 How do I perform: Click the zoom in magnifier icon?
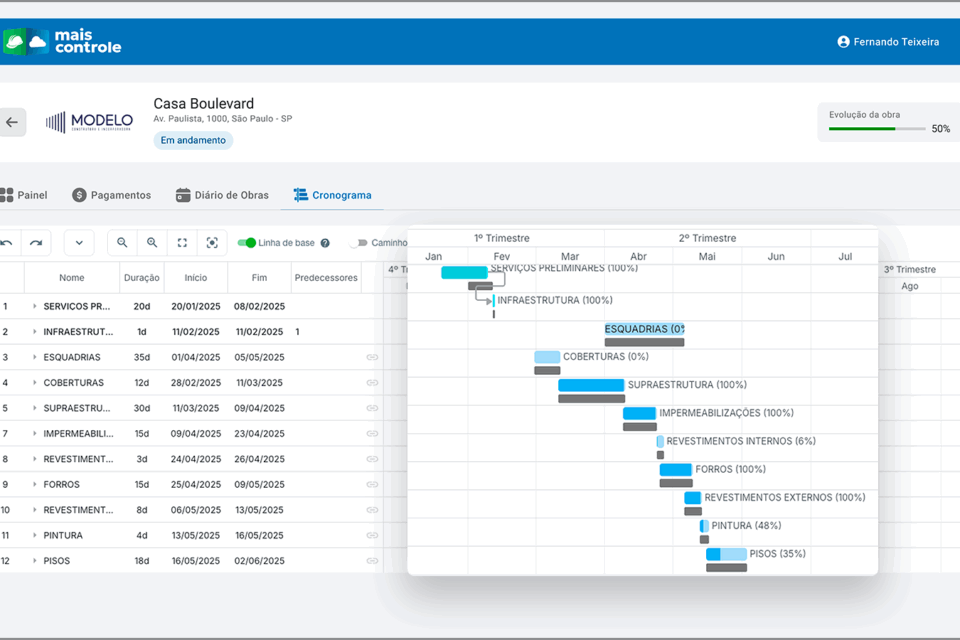pos(152,243)
